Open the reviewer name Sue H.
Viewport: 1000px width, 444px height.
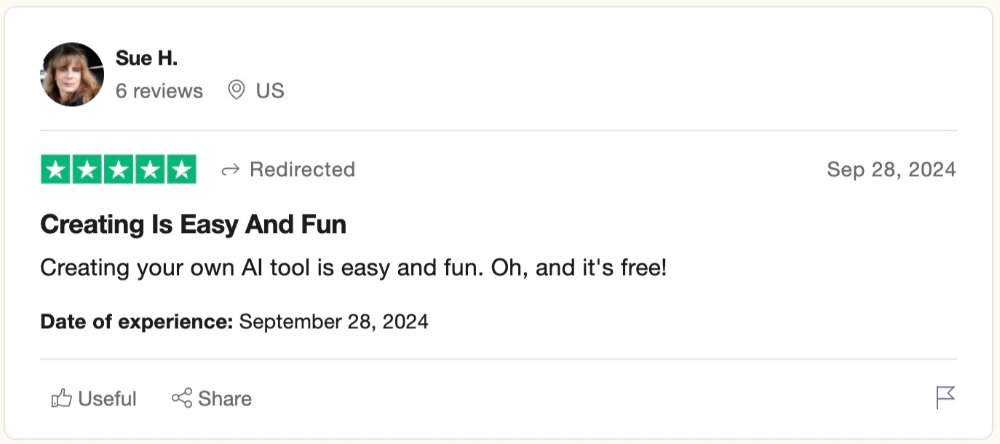pos(146,58)
